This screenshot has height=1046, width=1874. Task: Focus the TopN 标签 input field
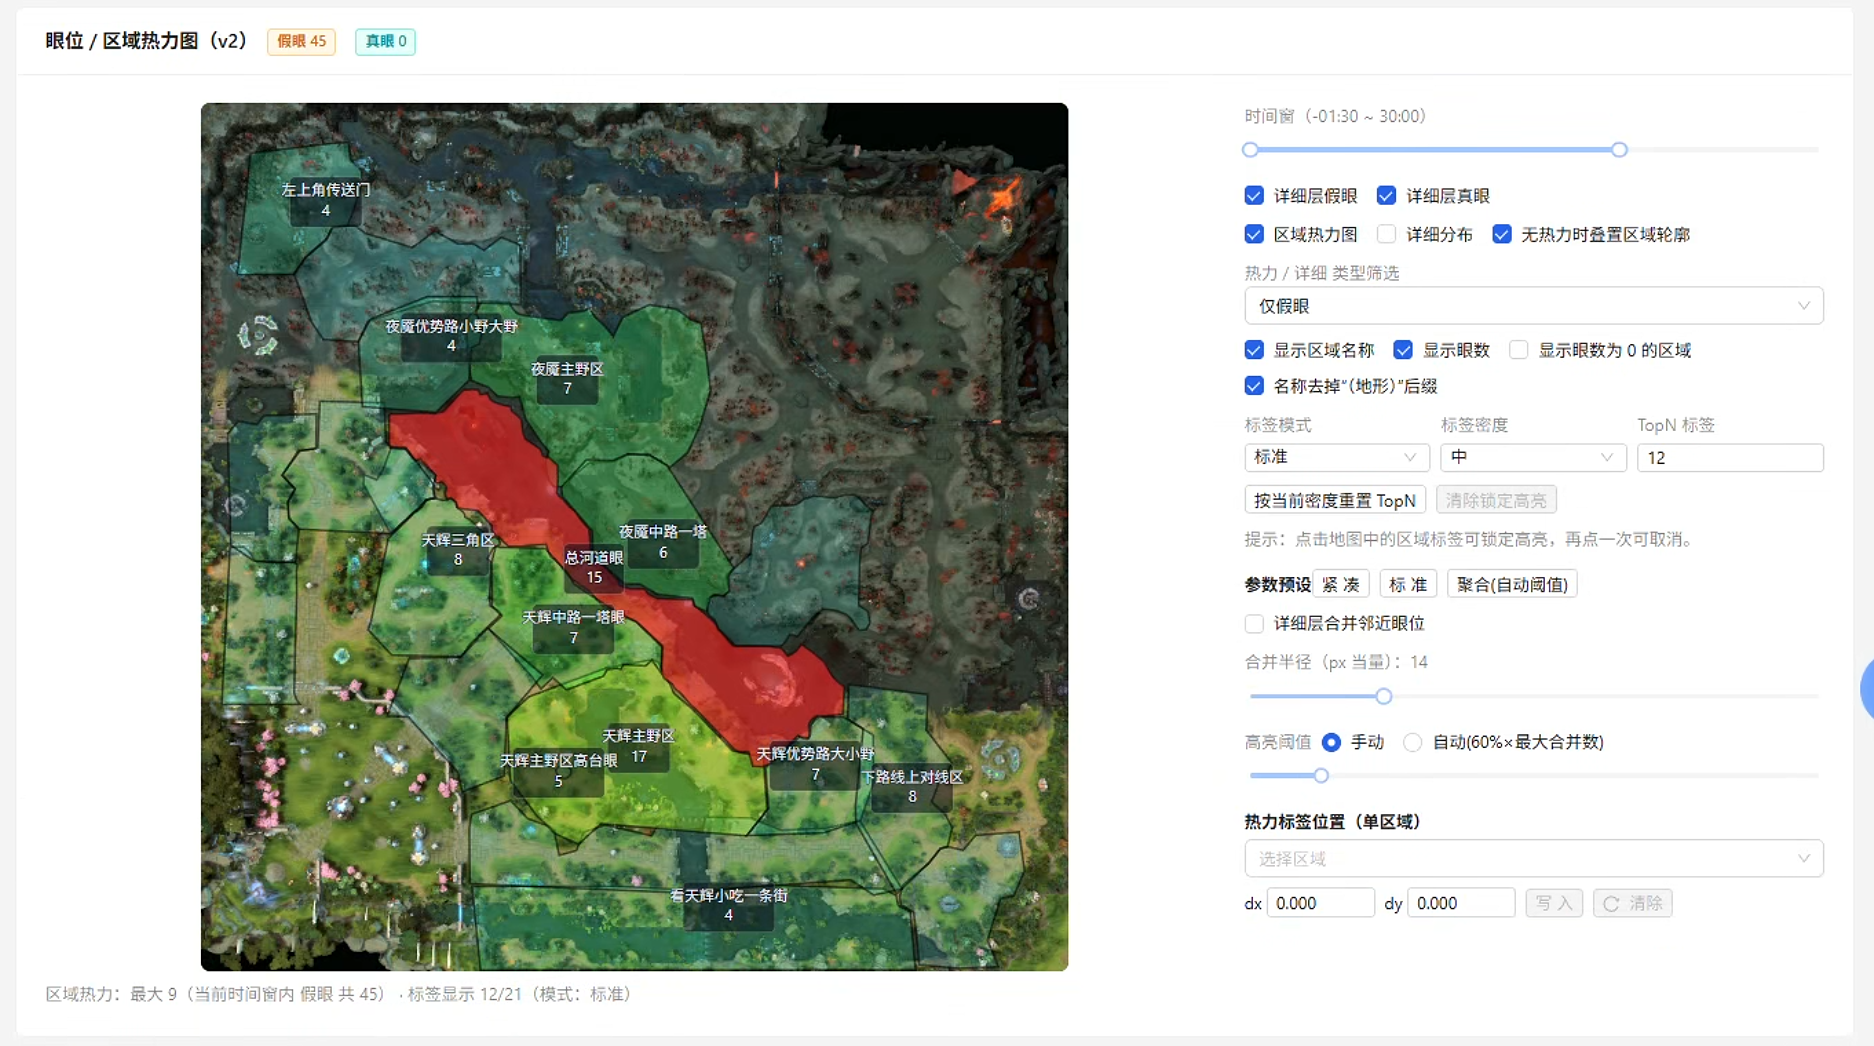[x=1730, y=457]
